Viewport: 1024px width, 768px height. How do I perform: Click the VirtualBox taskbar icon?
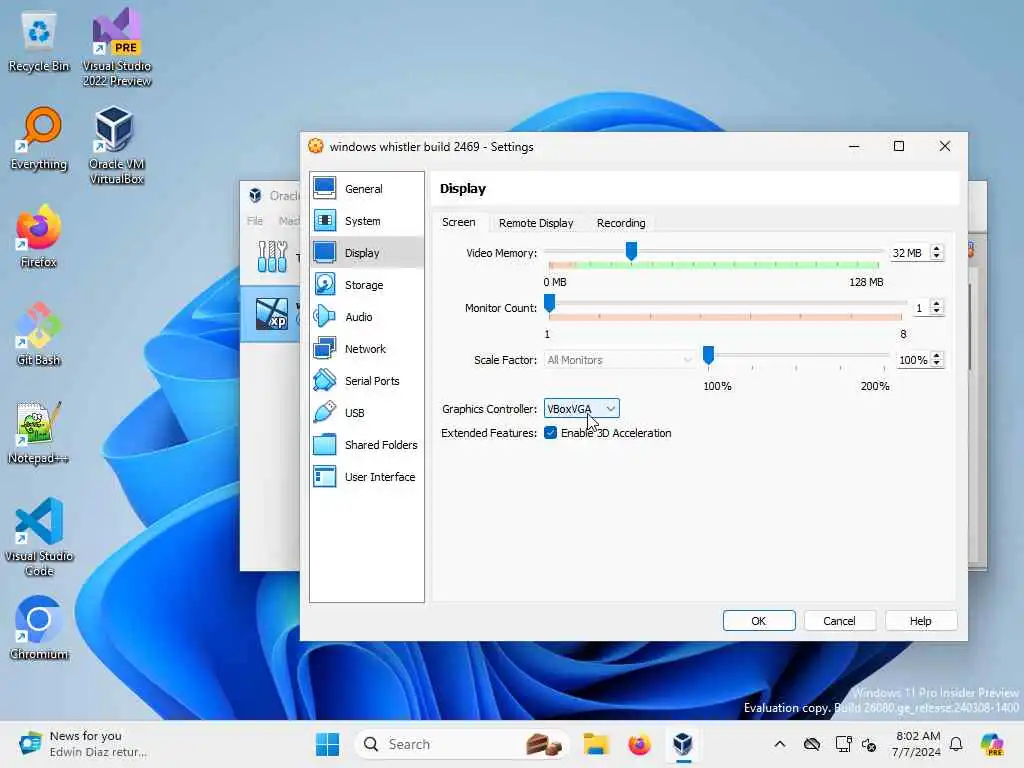(x=683, y=744)
